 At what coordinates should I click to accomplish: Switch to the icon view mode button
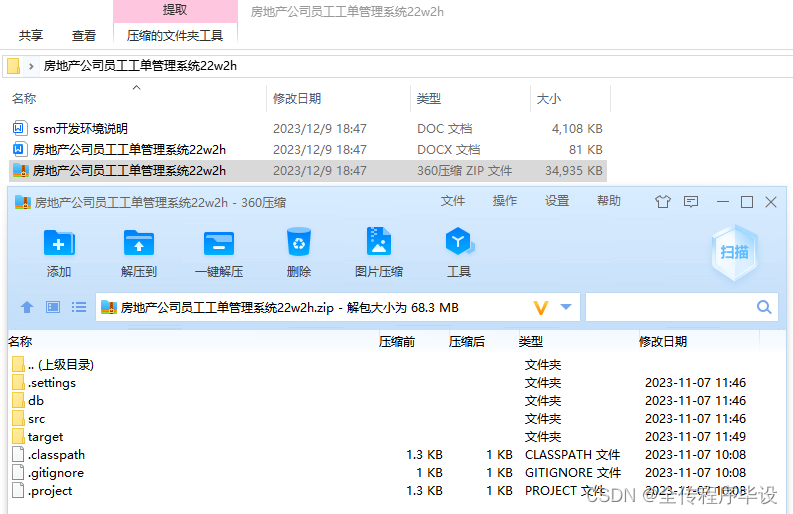[53, 307]
